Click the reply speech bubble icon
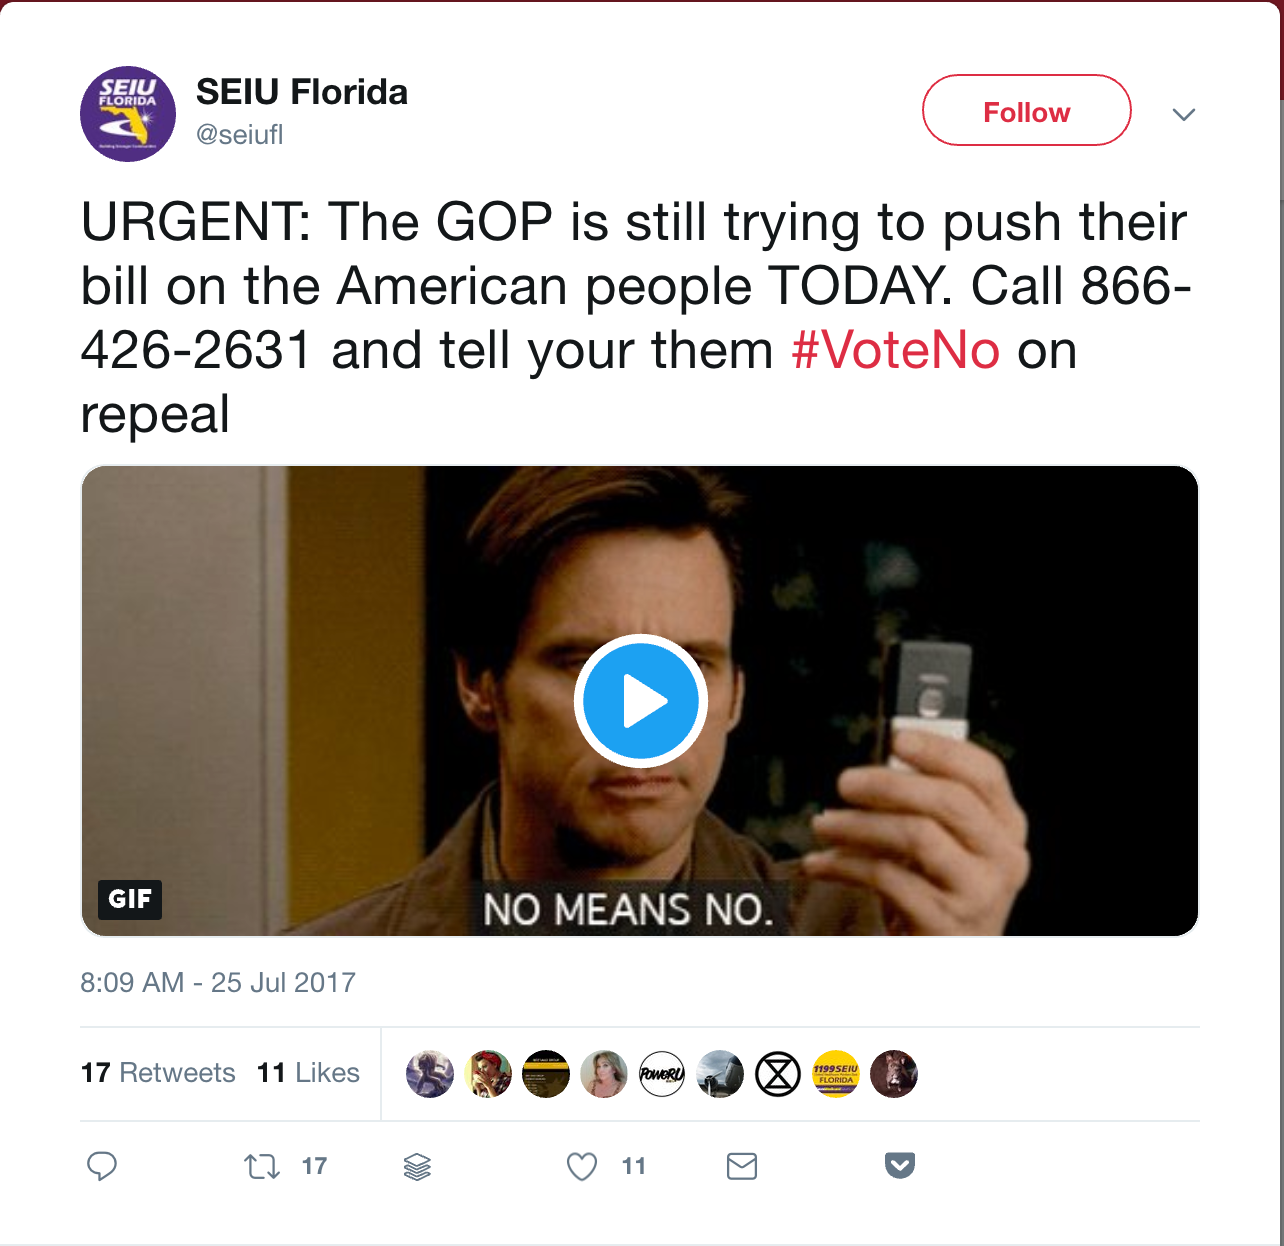The height and width of the screenshot is (1246, 1284). (102, 1166)
